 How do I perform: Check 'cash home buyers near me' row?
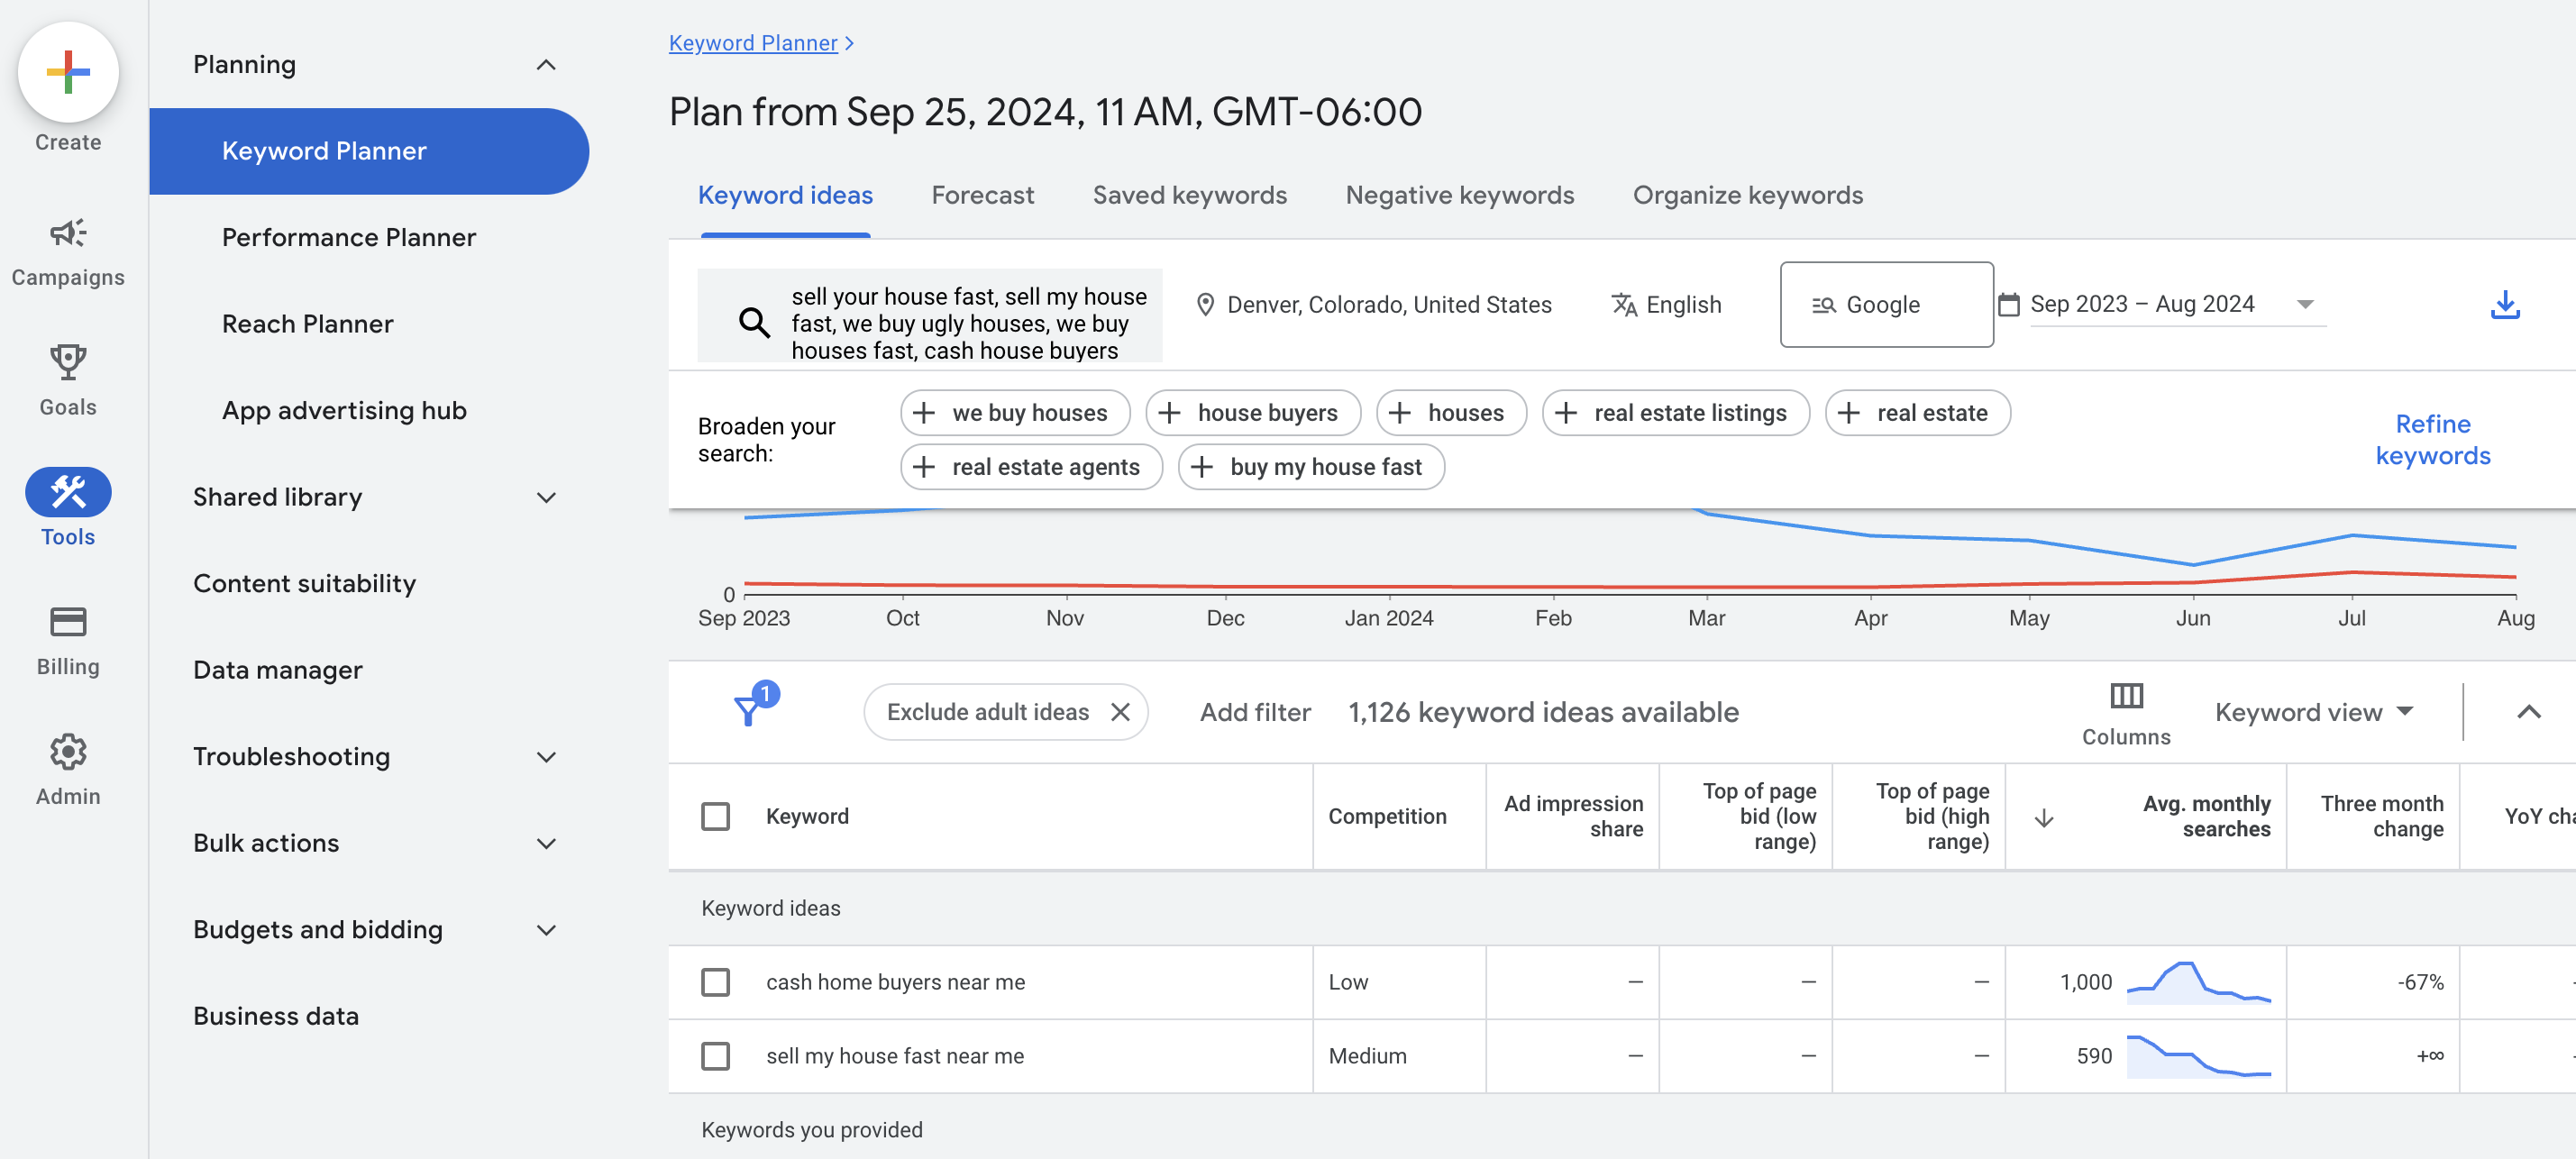point(715,982)
